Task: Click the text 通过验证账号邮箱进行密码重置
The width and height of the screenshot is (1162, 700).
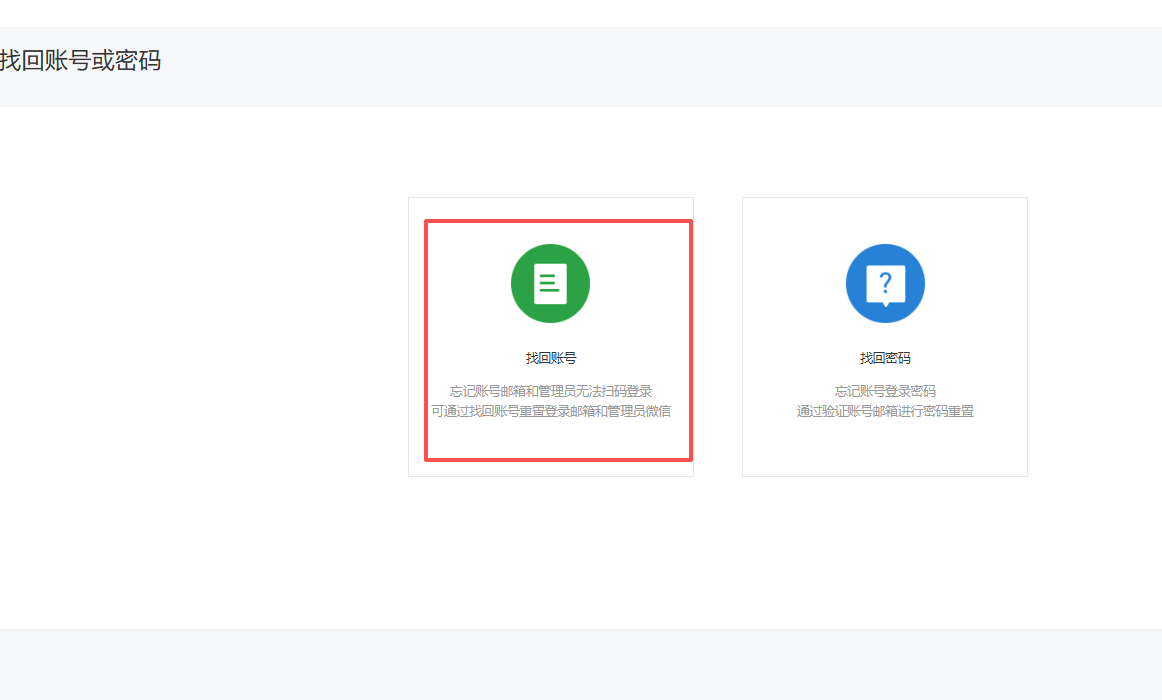Action: click(x=885, y=410)
